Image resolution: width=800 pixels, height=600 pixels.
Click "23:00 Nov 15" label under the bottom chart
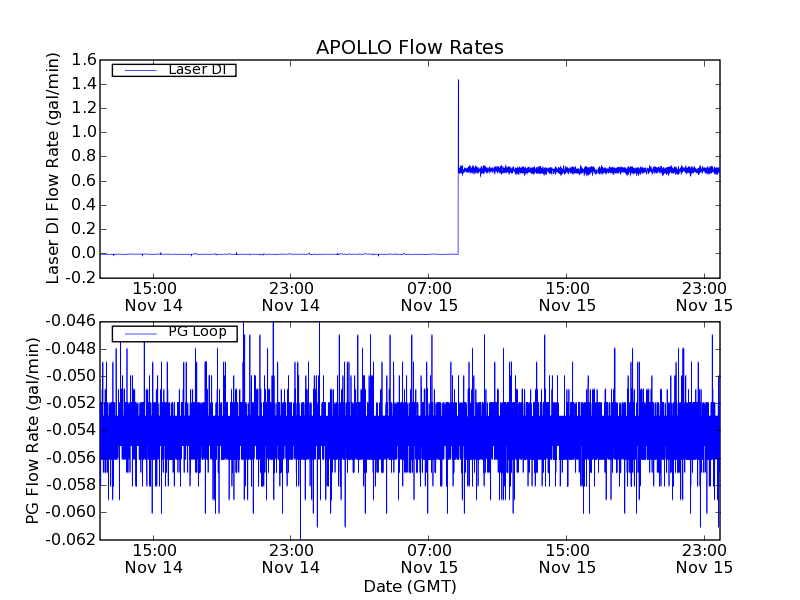click(704, 558)
